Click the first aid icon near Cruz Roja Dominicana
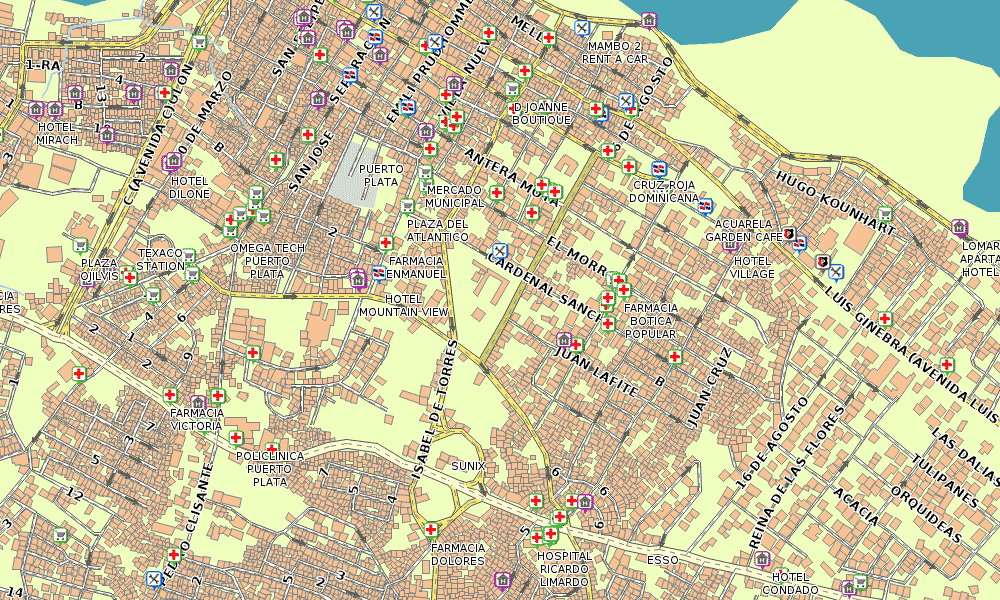The height and width of the screenshot is (600, 1000). coord(628,166)
